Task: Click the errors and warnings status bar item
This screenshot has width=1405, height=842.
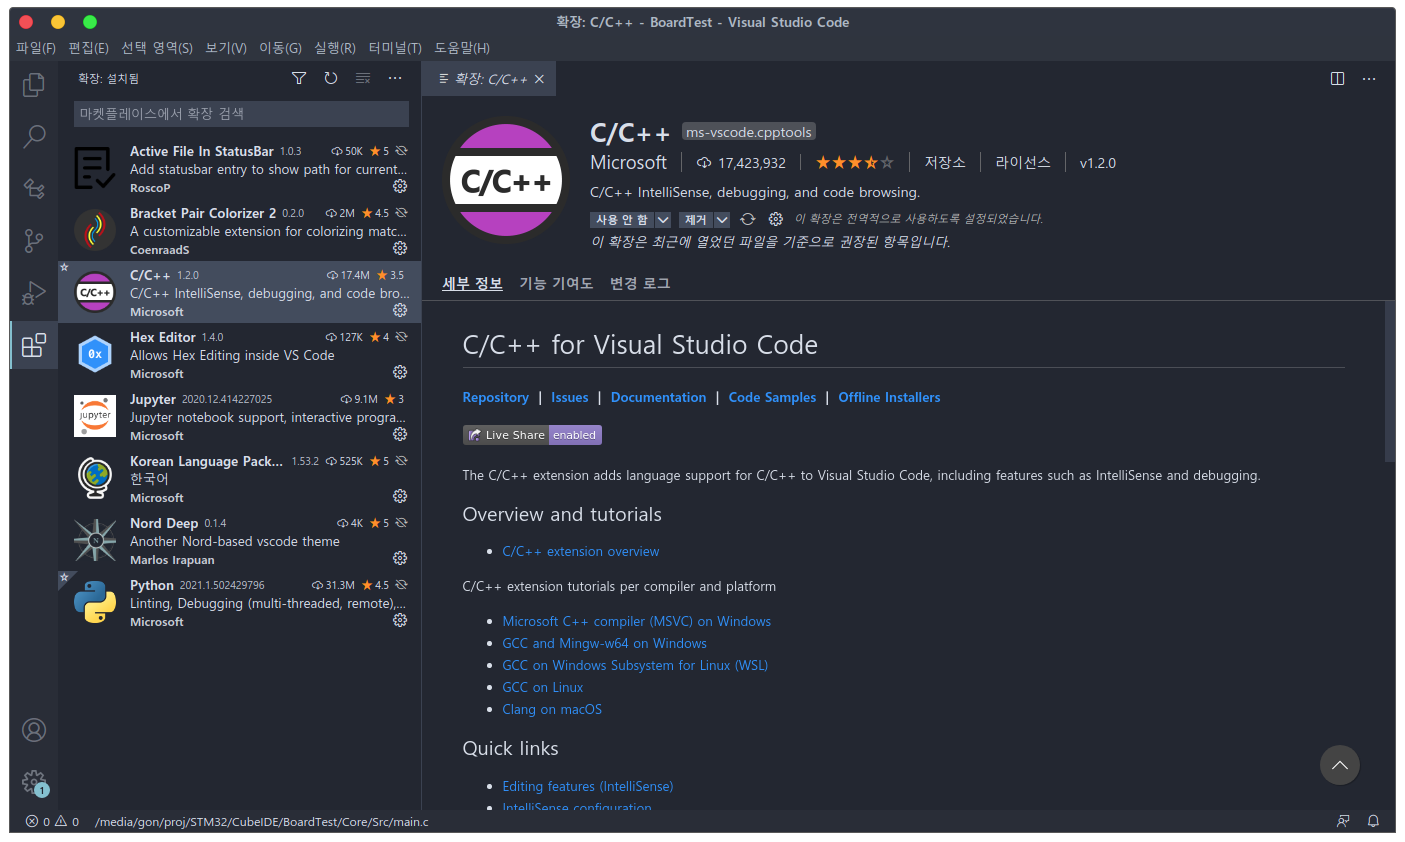Action: pos(52,822)
